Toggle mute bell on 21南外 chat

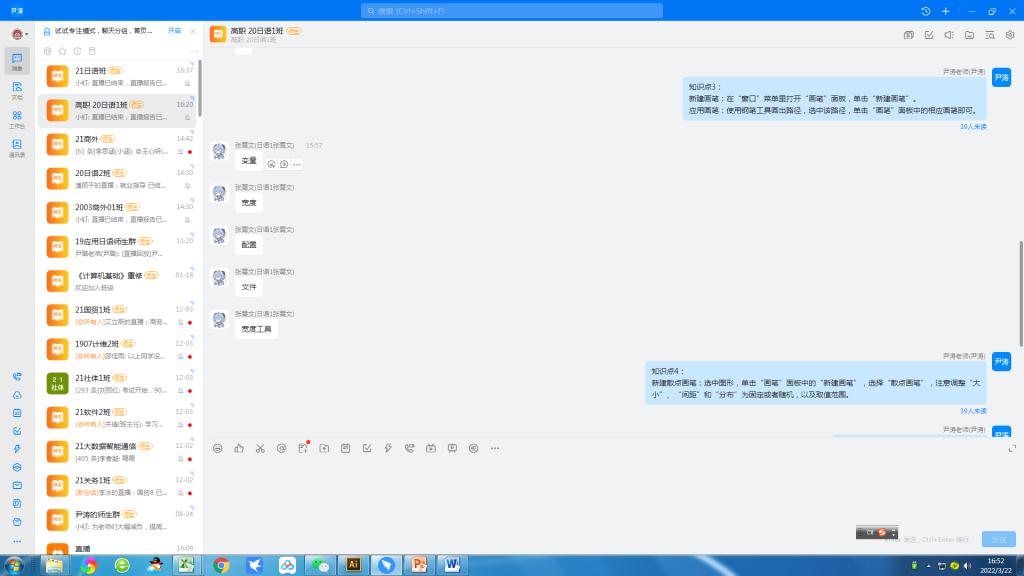point(180,152)
